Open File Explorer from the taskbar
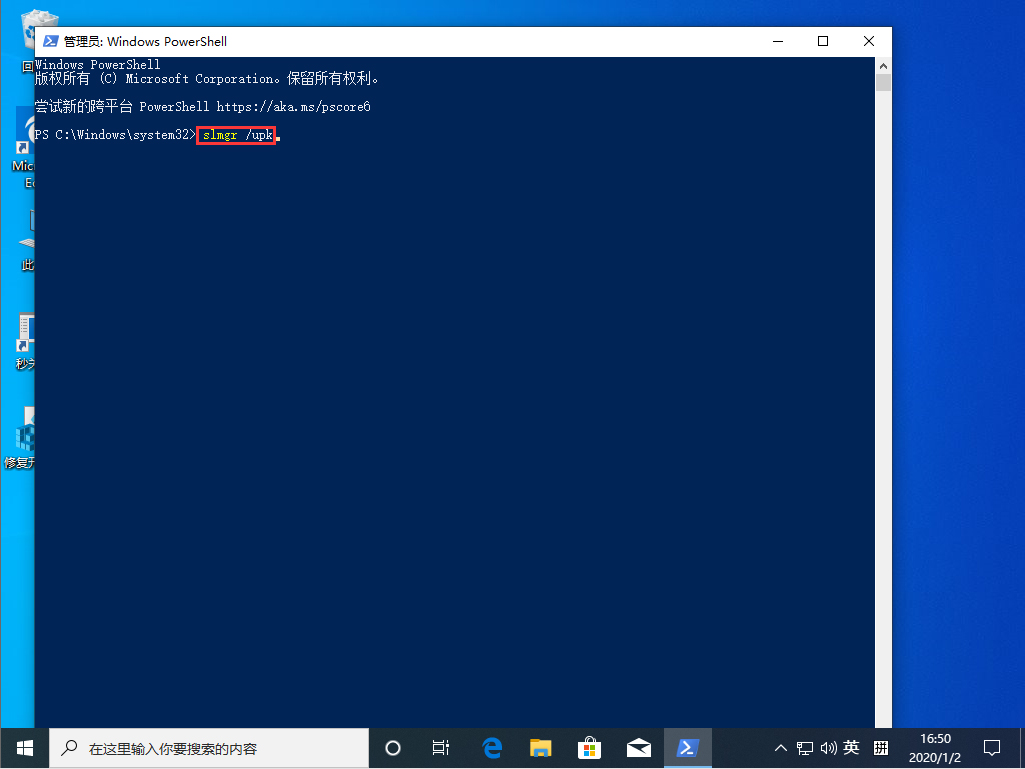The width and height of the screenshot is (1025, 769). click(x=540, y=747)
